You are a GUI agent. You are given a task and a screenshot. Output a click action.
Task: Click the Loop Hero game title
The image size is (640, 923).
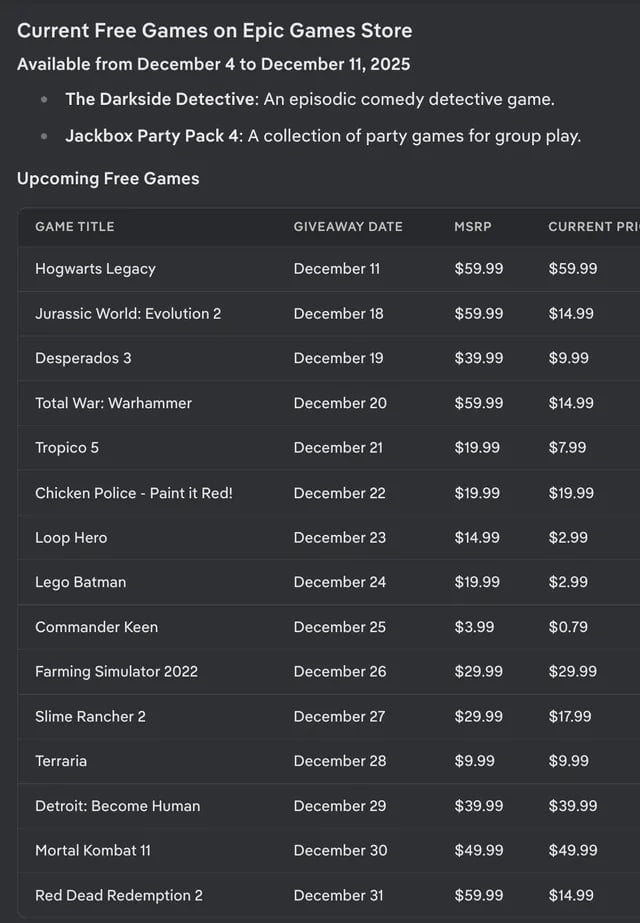71,537
